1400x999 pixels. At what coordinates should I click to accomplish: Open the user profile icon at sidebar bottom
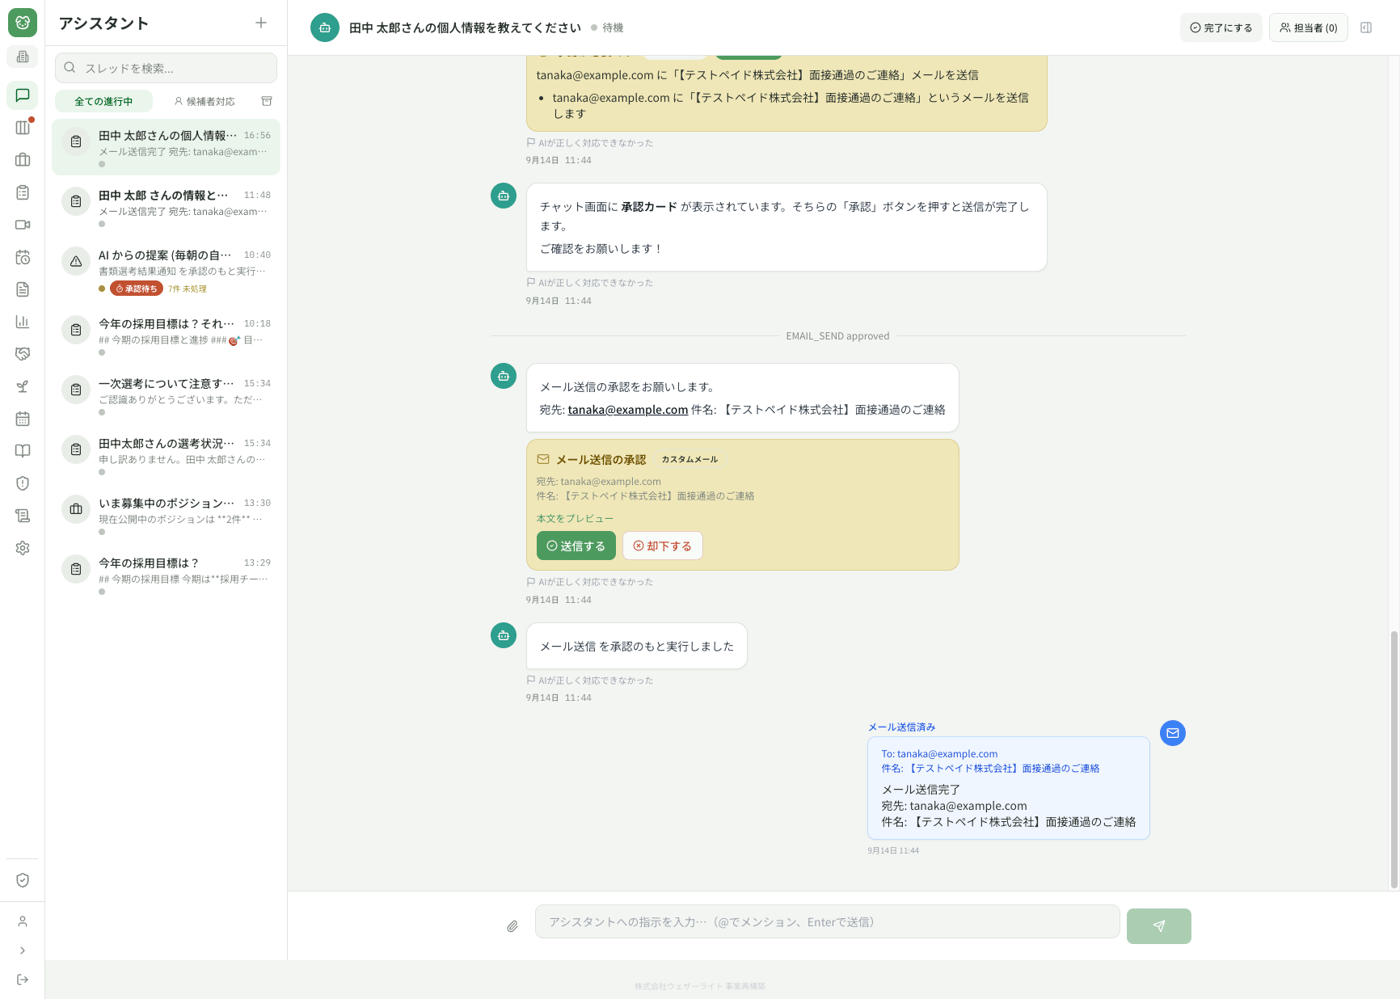click(22, 922)
